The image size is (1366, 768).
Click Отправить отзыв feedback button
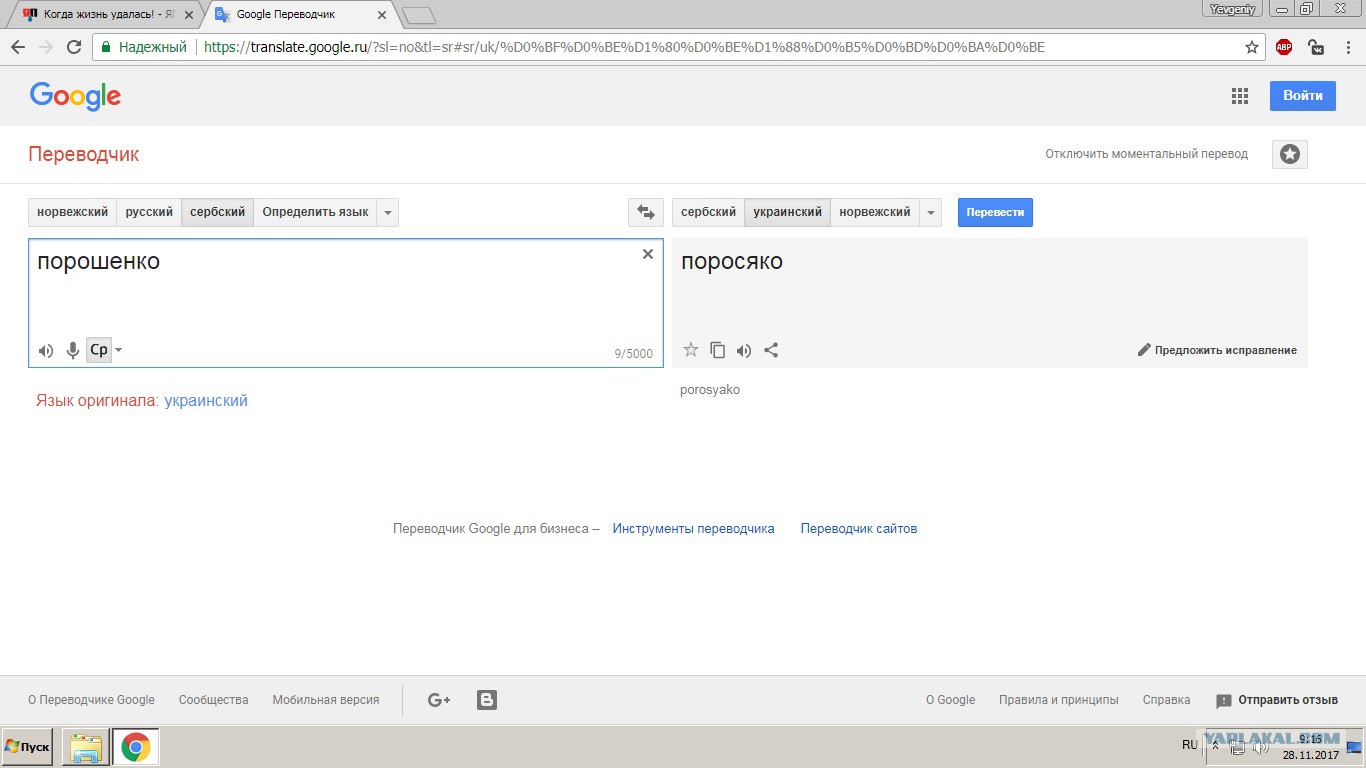click(x=1277, y=700)
